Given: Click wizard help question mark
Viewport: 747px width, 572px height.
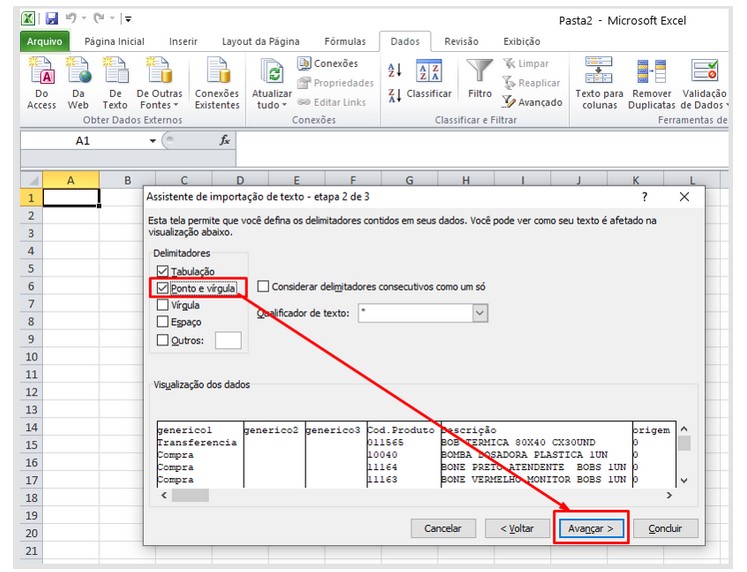Looking at the screenshot, I should pyautogui.click(x=644, y=197).
